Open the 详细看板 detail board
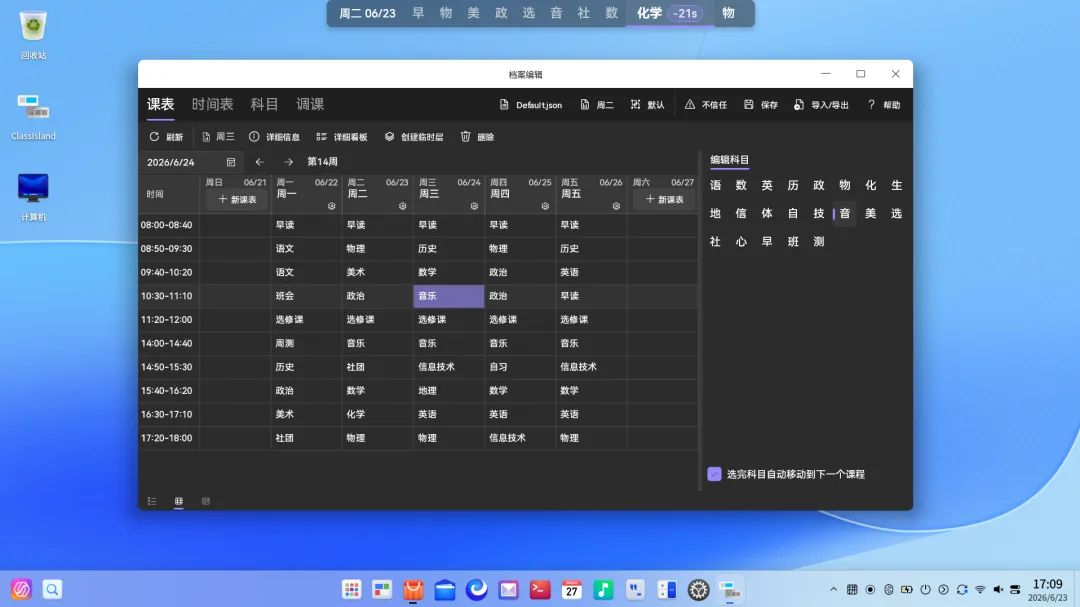This screenshot has height=607, width=1080. [342, 136]
